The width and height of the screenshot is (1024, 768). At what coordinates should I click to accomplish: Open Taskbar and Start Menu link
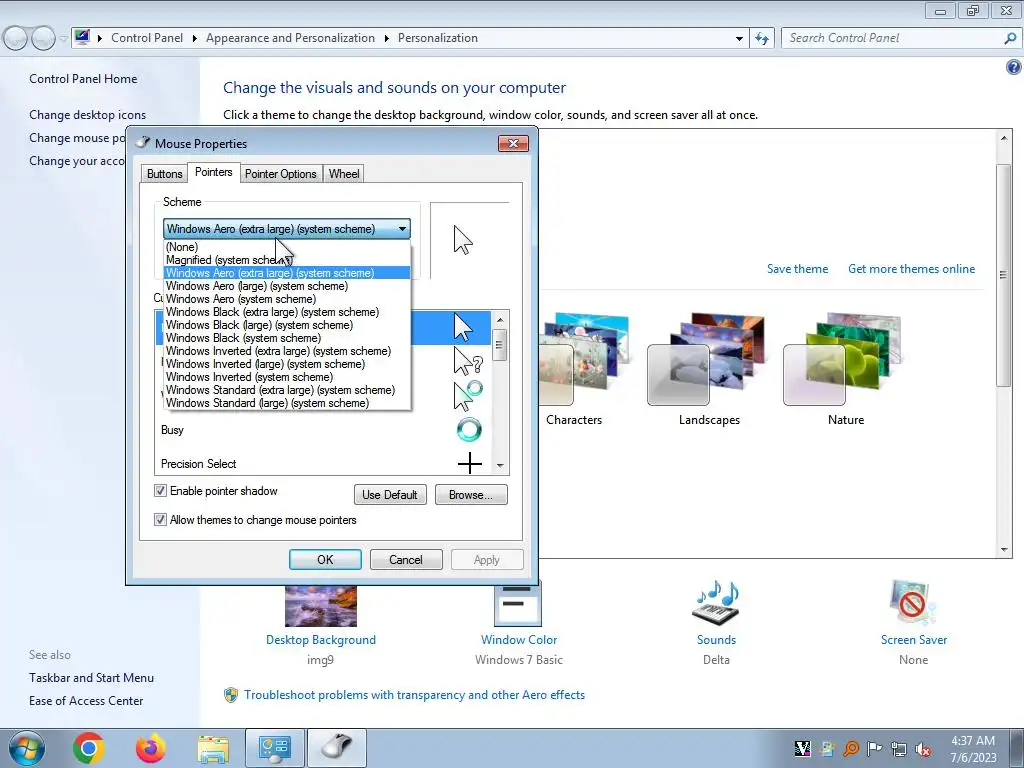click(91, 678)
